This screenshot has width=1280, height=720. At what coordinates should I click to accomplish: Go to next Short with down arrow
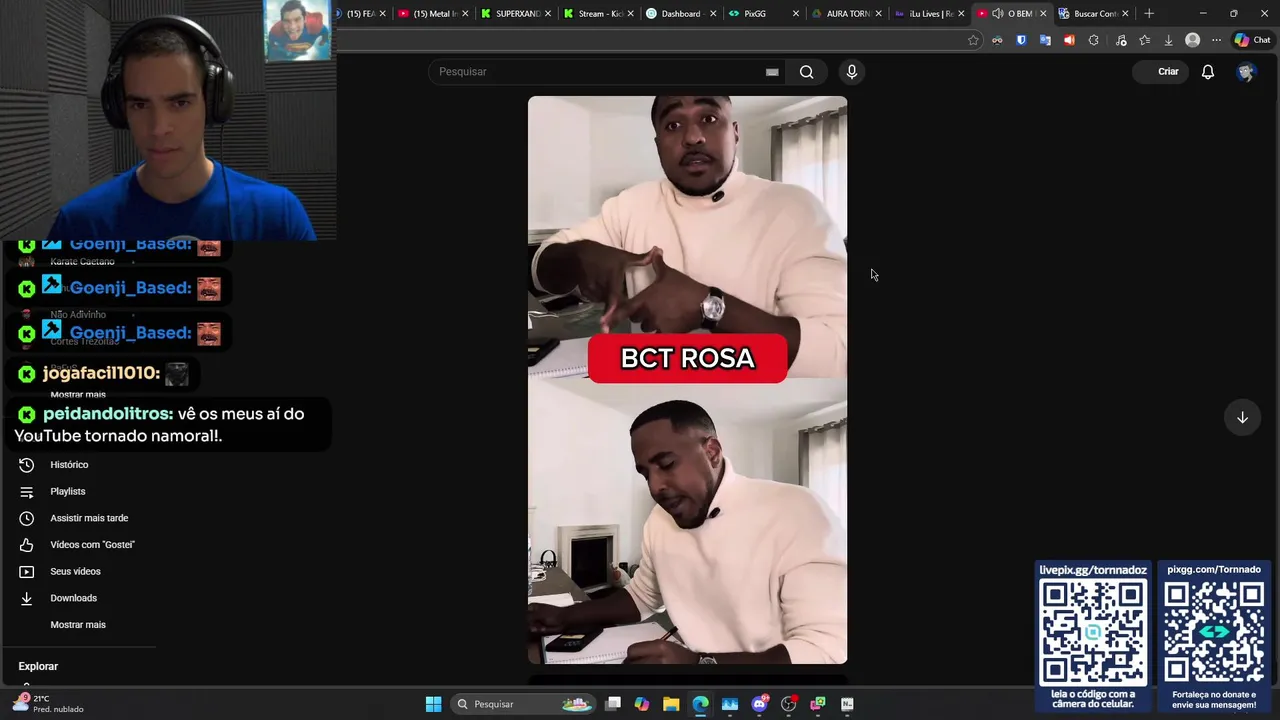(x=1242, y=418)
